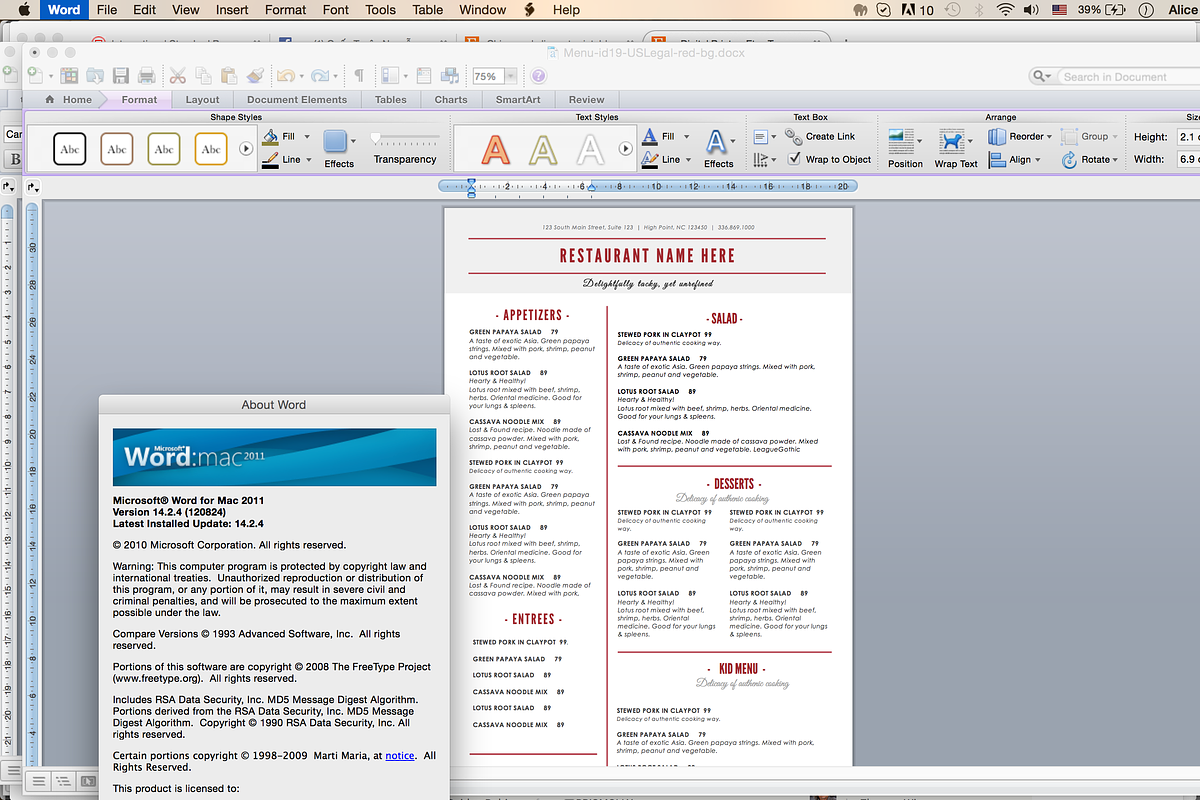Image resolution: width=1200 pixels, height=800 pixels.
Task: Open the SmartArt ribbon tab
Action: (x=518, y=99)
